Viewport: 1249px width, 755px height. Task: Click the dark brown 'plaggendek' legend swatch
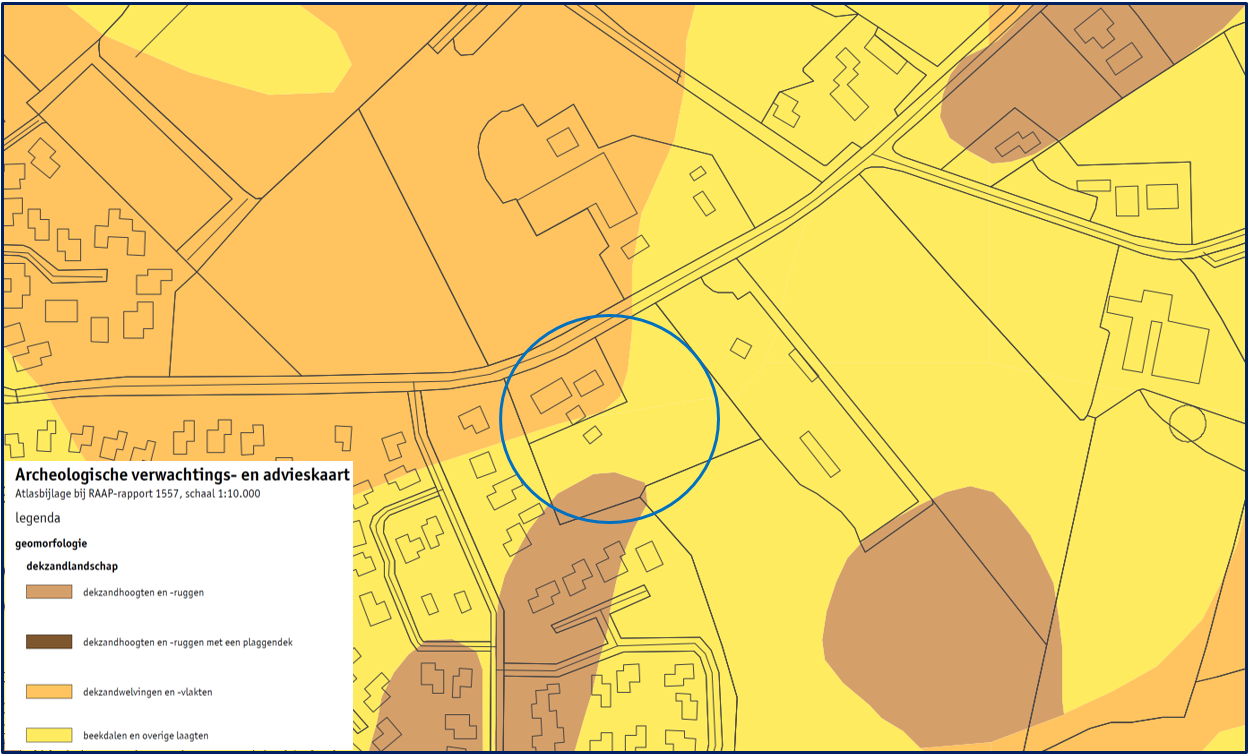click(x=49, y=641)
